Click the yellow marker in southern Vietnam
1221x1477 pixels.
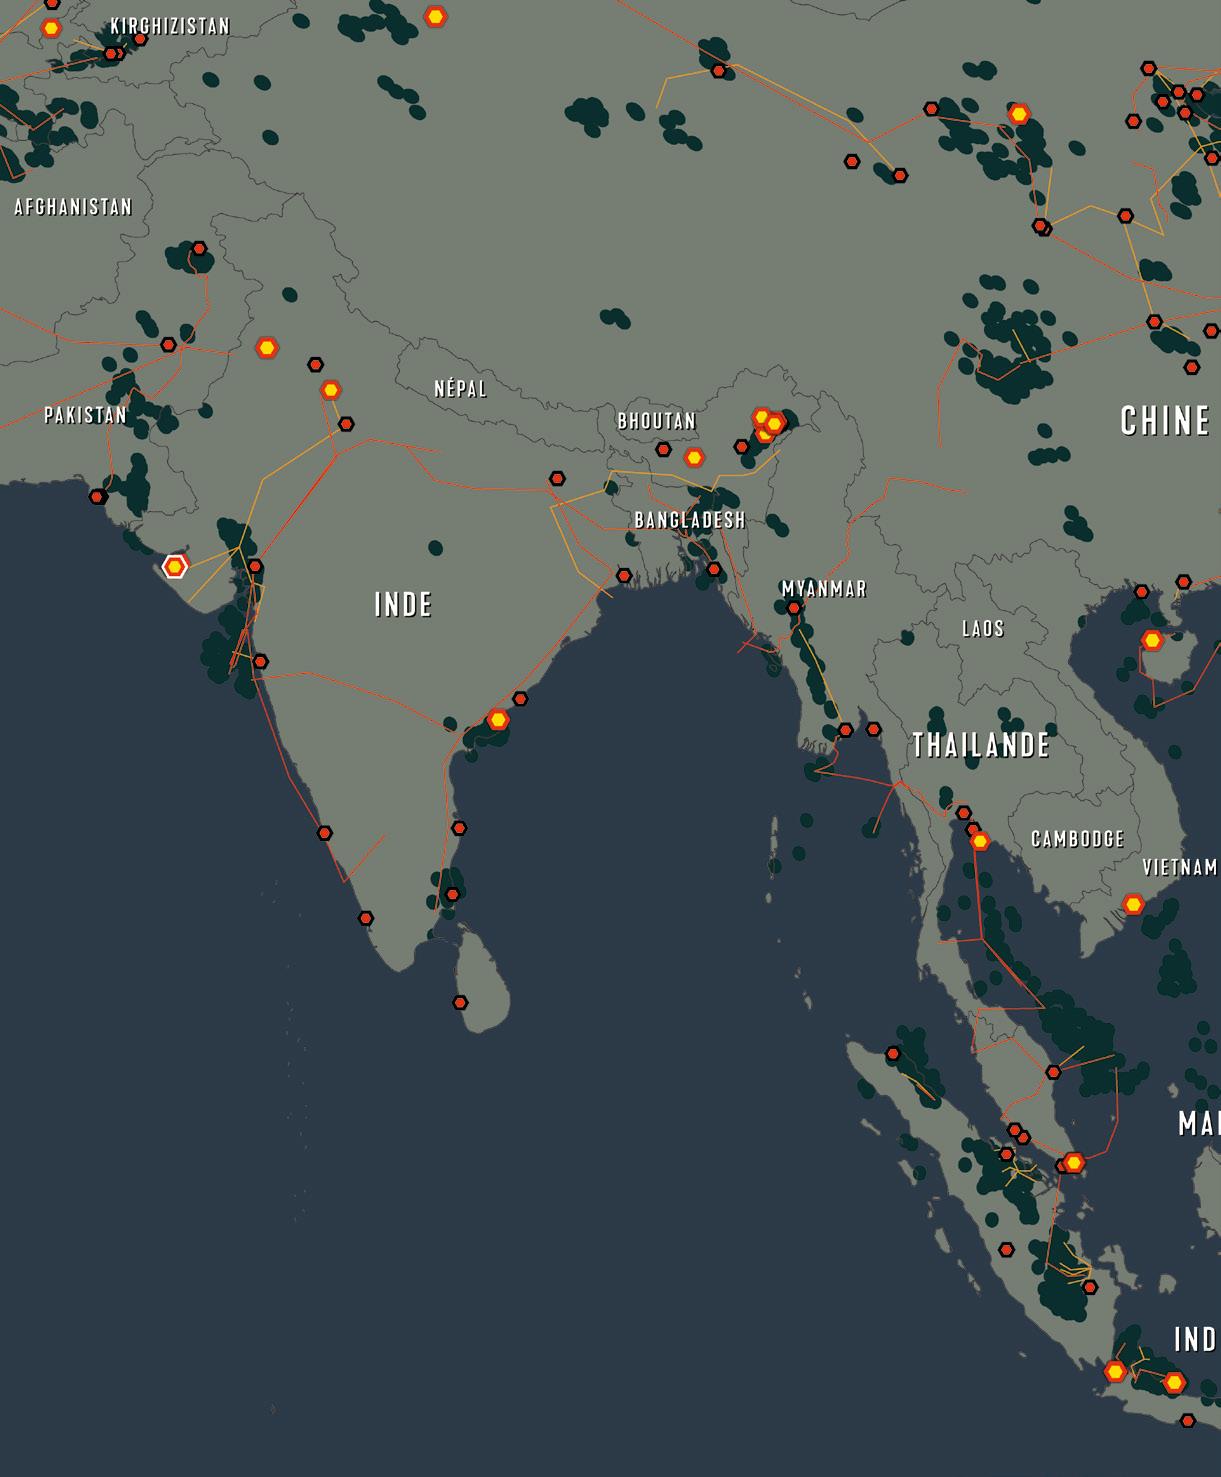[x=1133, y=904]
